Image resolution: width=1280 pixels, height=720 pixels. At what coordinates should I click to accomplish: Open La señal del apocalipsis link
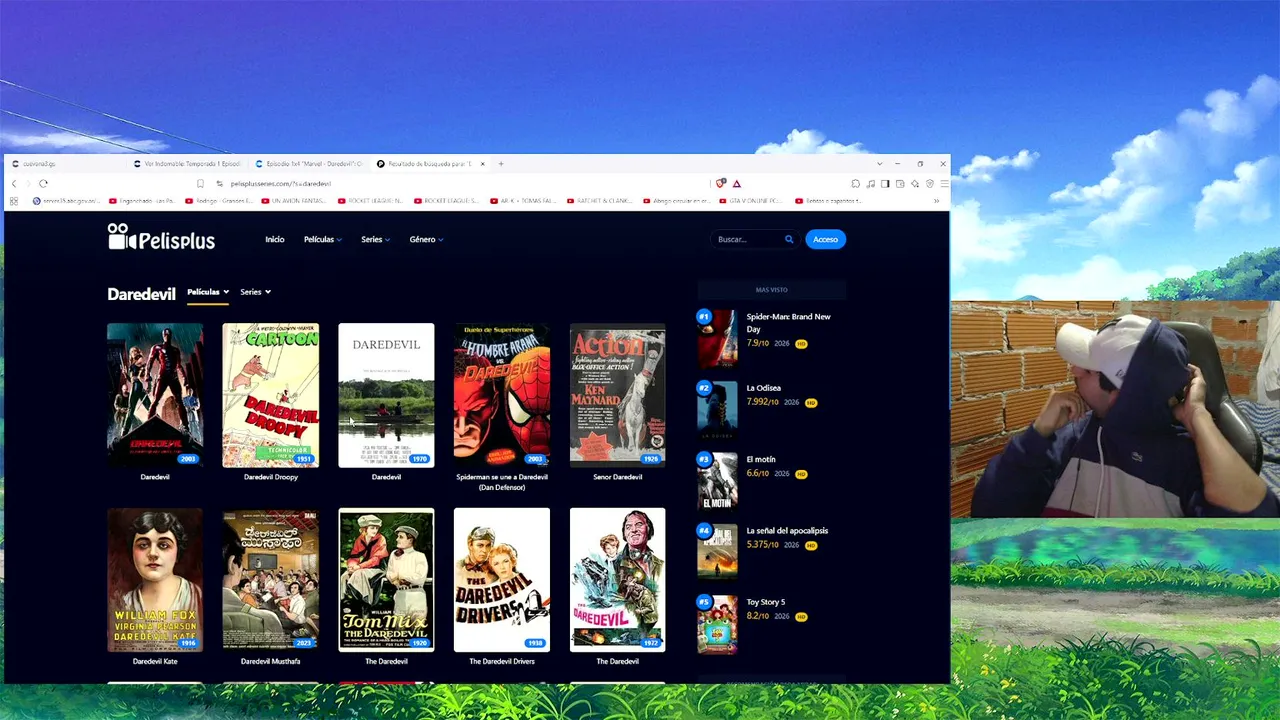coord(787,531)
